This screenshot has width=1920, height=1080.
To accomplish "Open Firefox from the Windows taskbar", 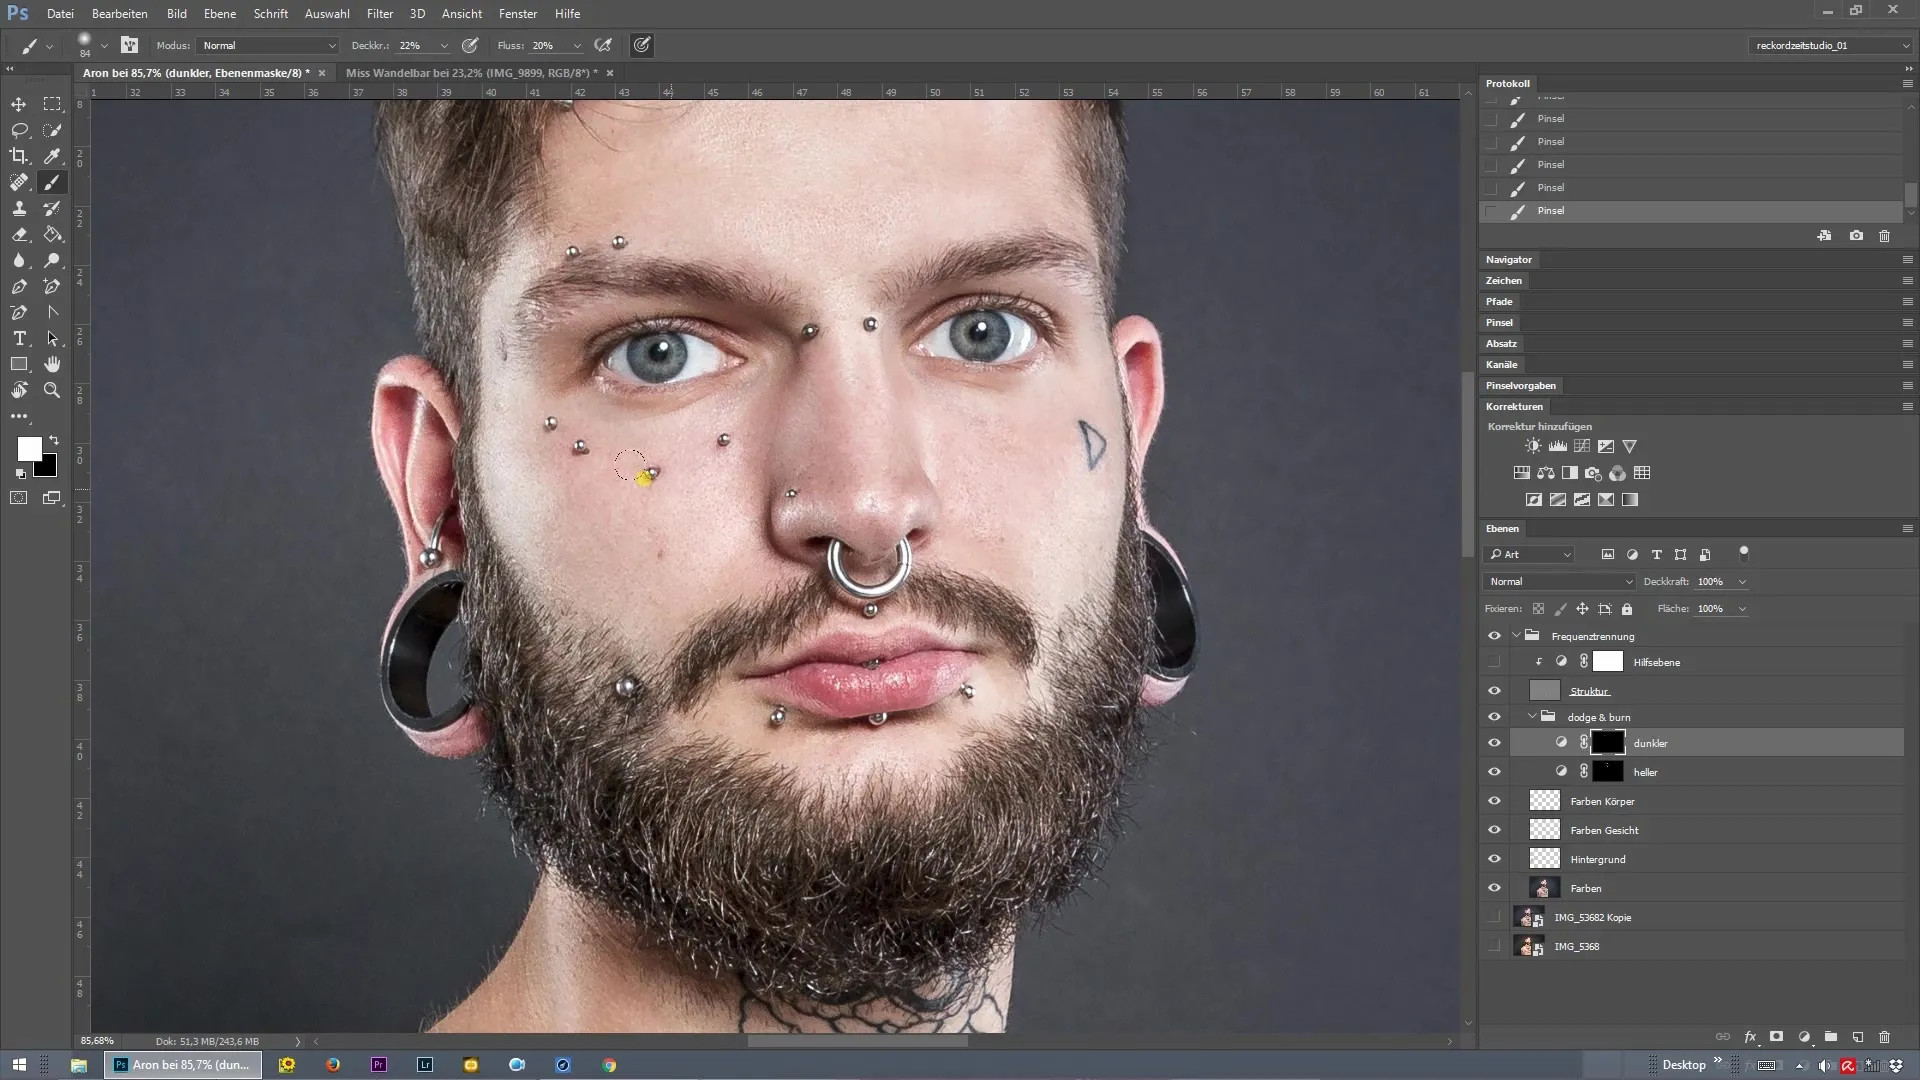I will (x=333, y=1065).
